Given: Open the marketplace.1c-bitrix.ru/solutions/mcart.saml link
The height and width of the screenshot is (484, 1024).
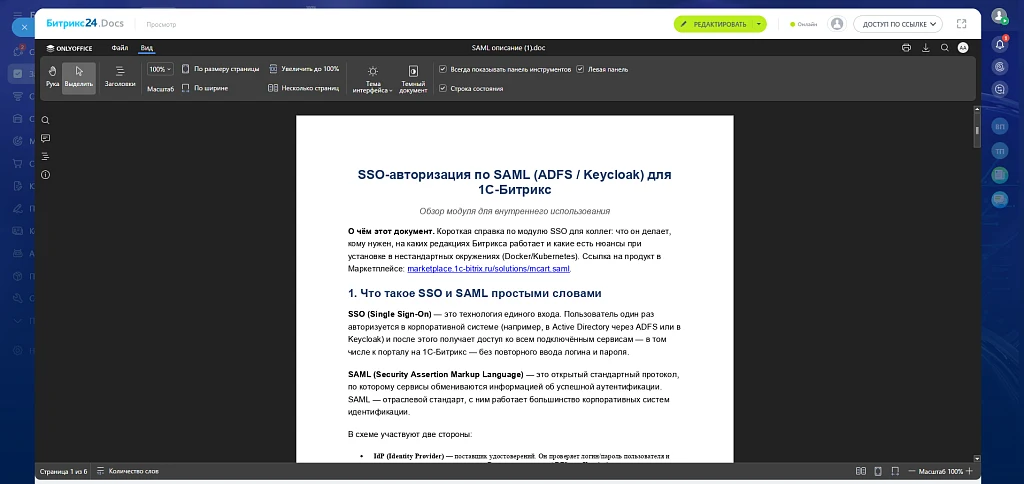Looking at the screenshot, I should point(488,268).
